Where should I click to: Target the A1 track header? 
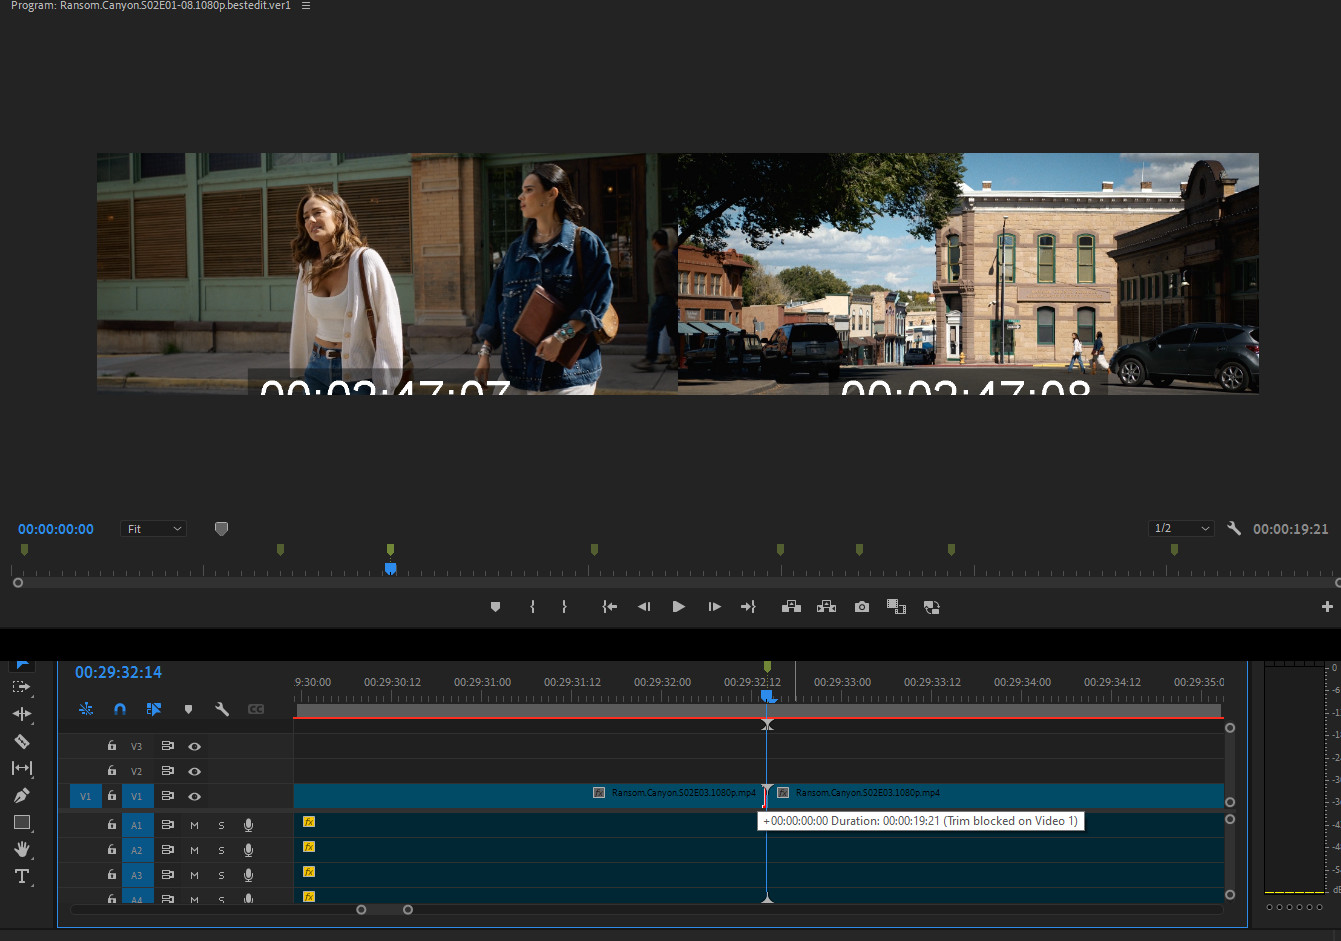pyautogui.click(x=137, y=825)
